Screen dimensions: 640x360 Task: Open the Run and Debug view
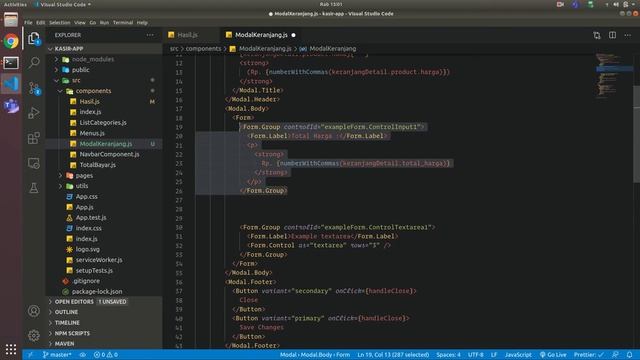coord(34,113)
